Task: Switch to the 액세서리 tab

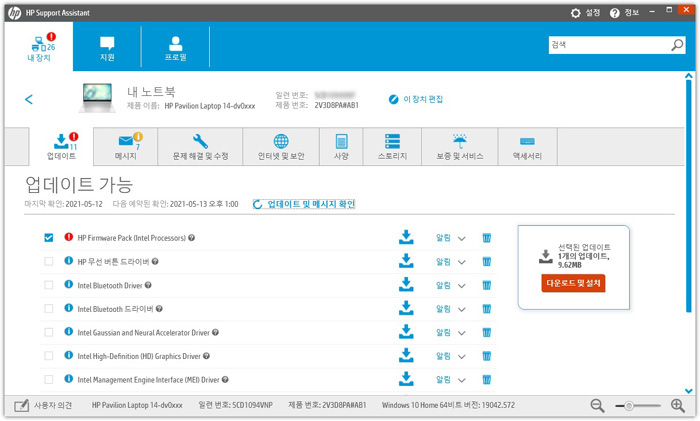Action: point(527,146)
